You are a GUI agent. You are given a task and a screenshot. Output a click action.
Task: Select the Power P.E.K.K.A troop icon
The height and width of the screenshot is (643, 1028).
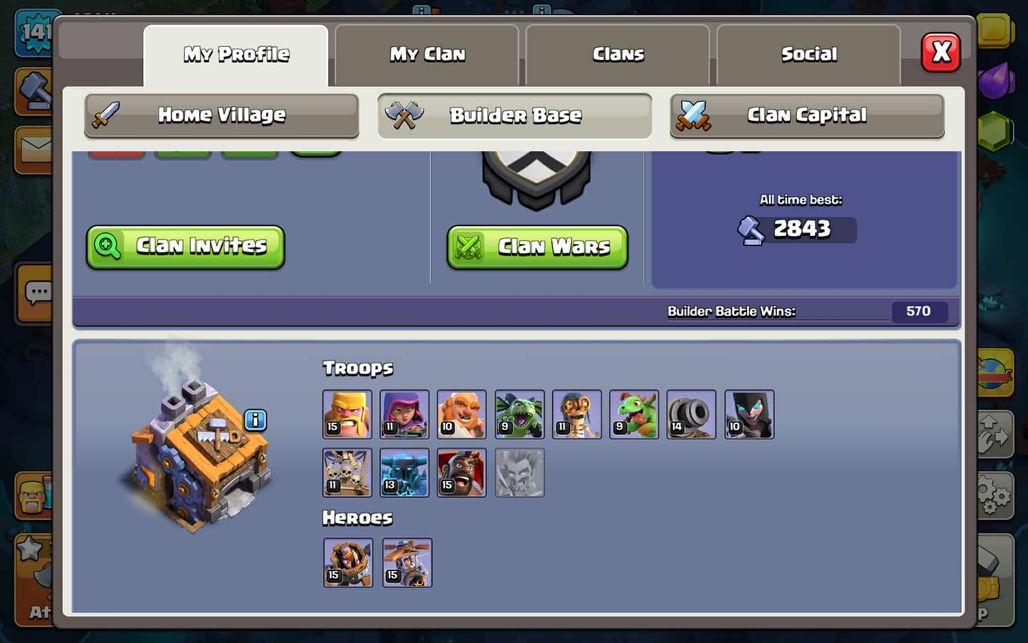point(405,473)
